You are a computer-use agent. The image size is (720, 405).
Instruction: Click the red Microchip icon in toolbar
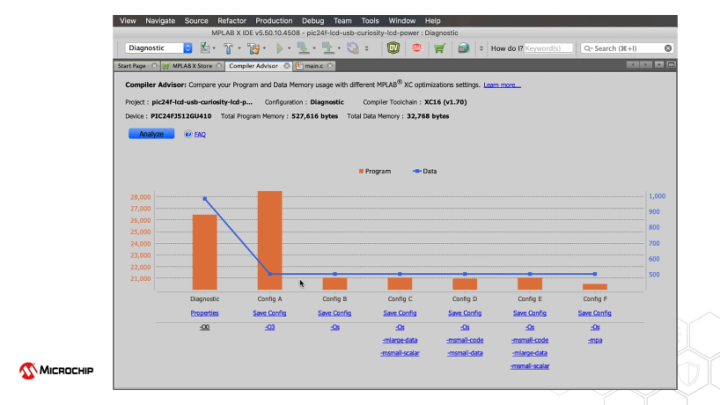(x=418, y=48)
